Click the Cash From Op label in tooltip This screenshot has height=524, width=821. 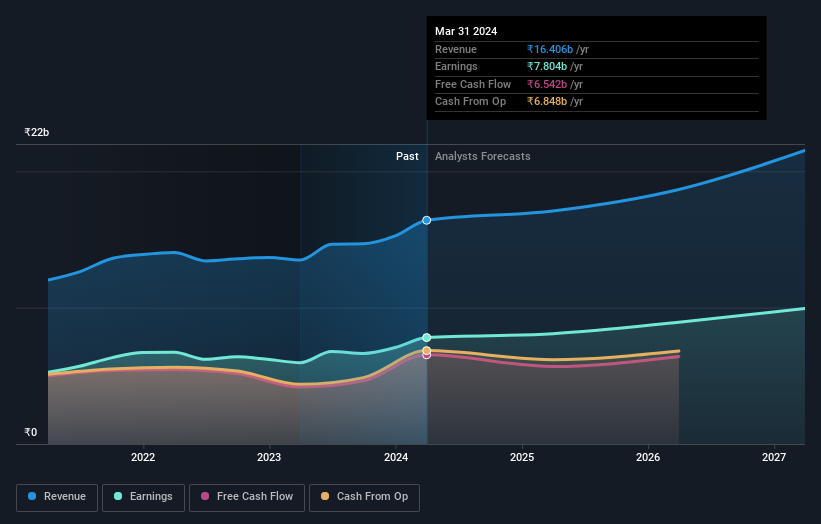[471, 102]
